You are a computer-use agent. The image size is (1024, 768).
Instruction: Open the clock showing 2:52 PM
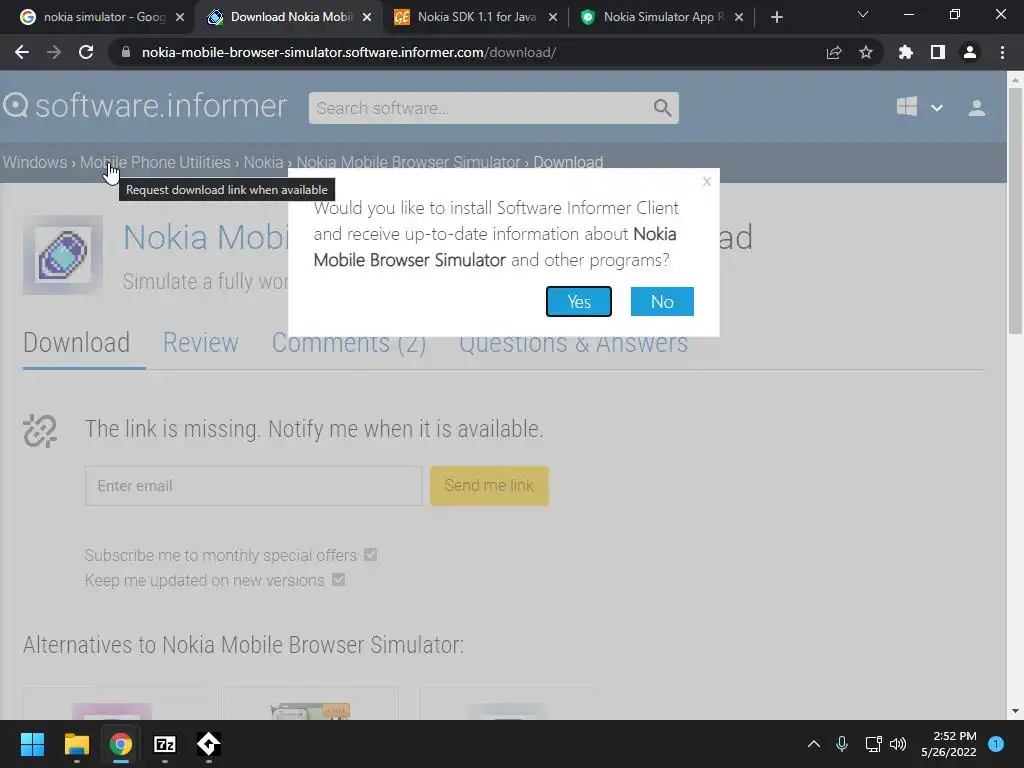point(949,744)
